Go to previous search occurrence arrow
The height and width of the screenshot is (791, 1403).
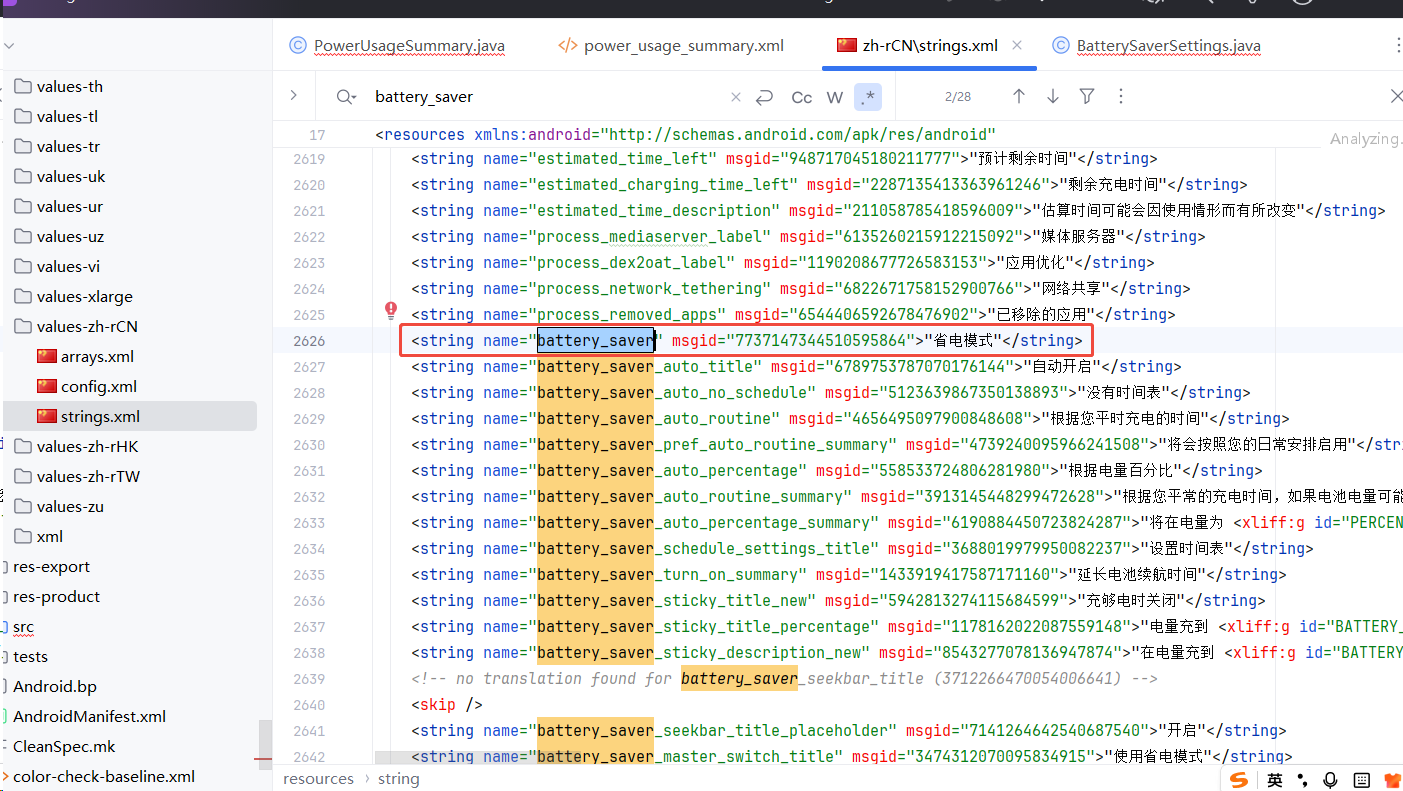click(x=1019, y=96)
